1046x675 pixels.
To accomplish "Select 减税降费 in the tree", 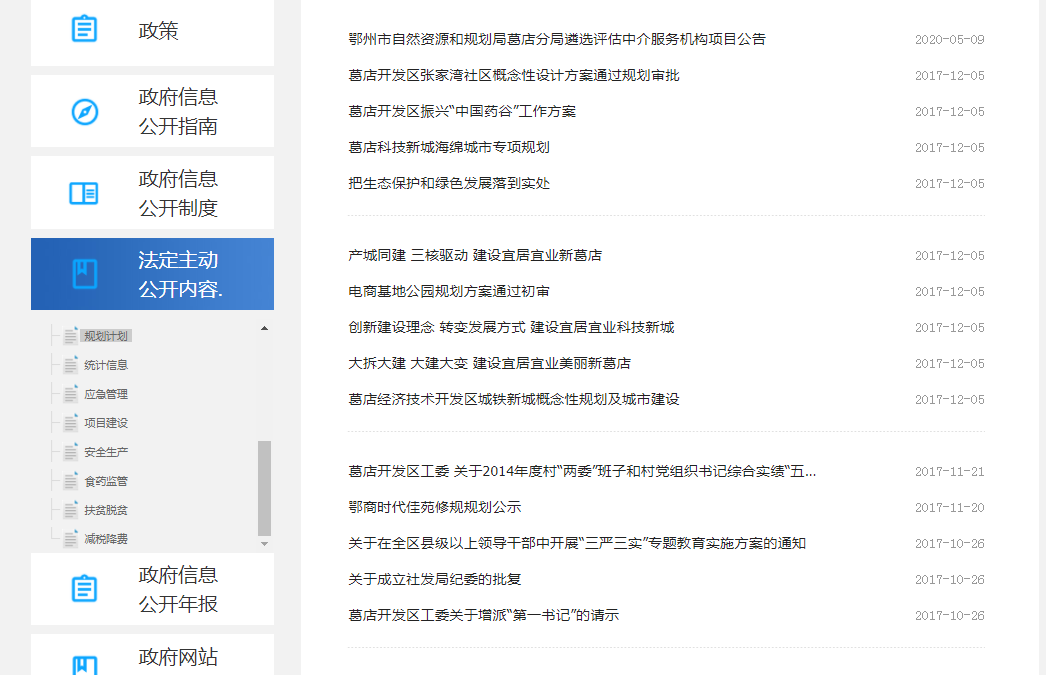I will tap(106, 539).
